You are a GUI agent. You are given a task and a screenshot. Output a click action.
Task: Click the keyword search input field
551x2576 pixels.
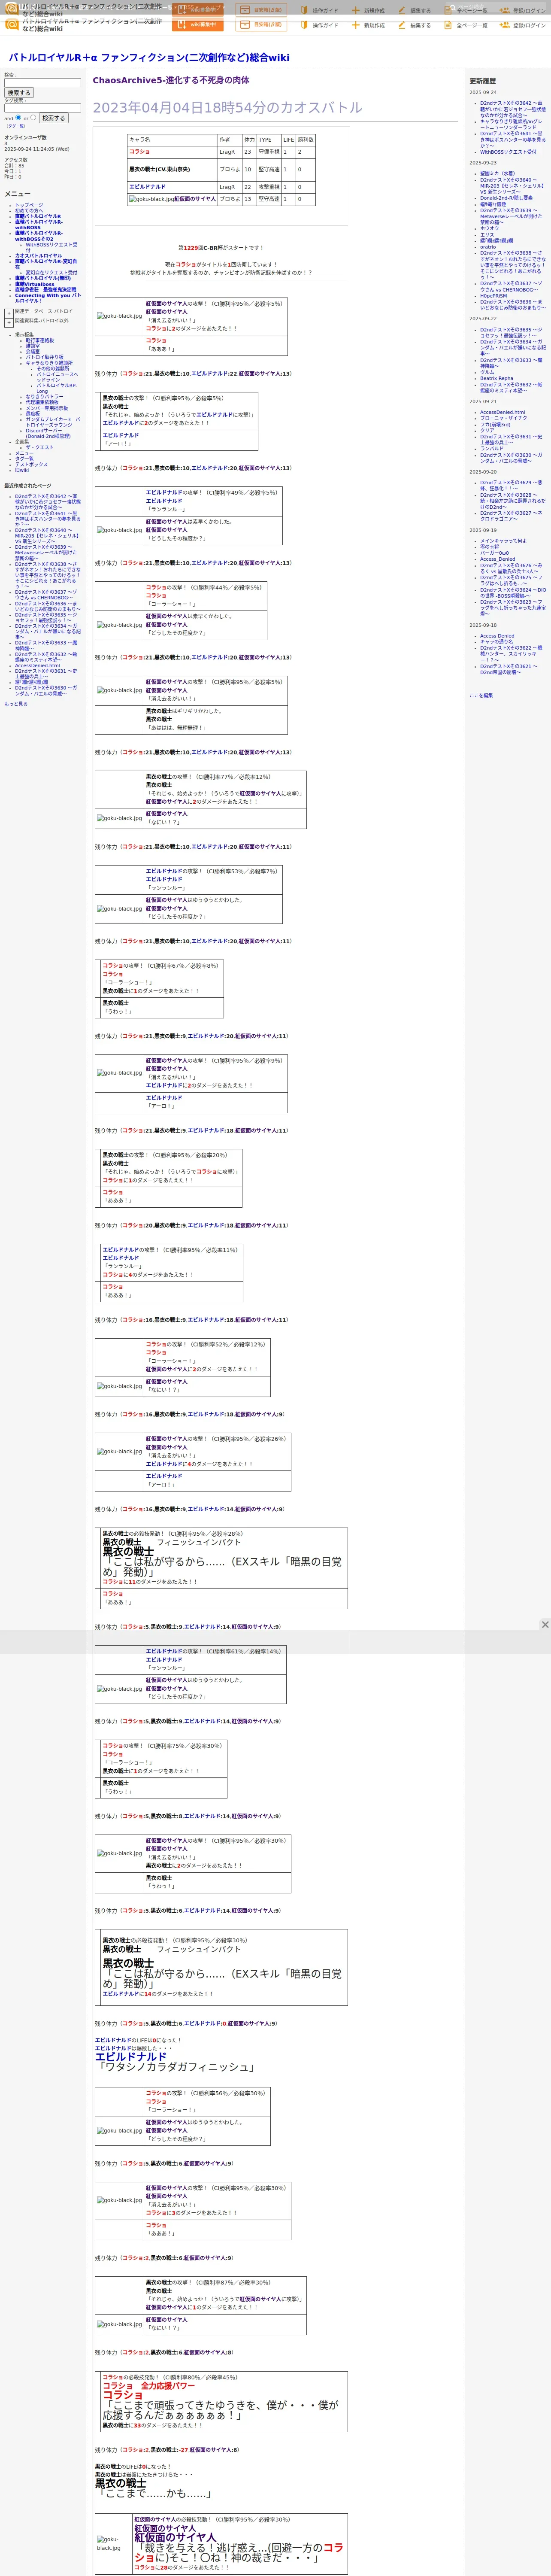(42, 83)
